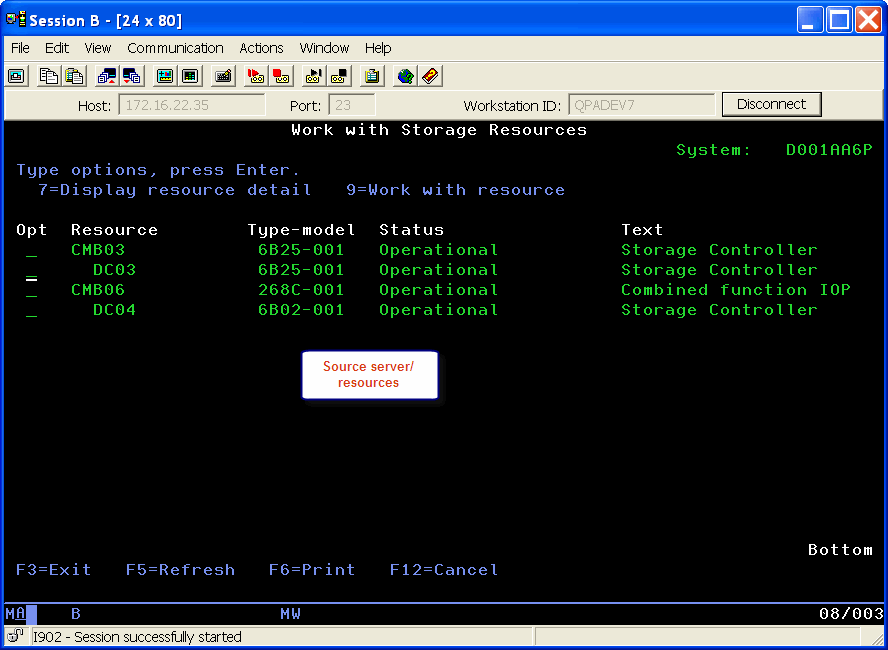This screenshot has height=650, width=888.
Task: Click the Opt field for DC04
Action: 31,312
